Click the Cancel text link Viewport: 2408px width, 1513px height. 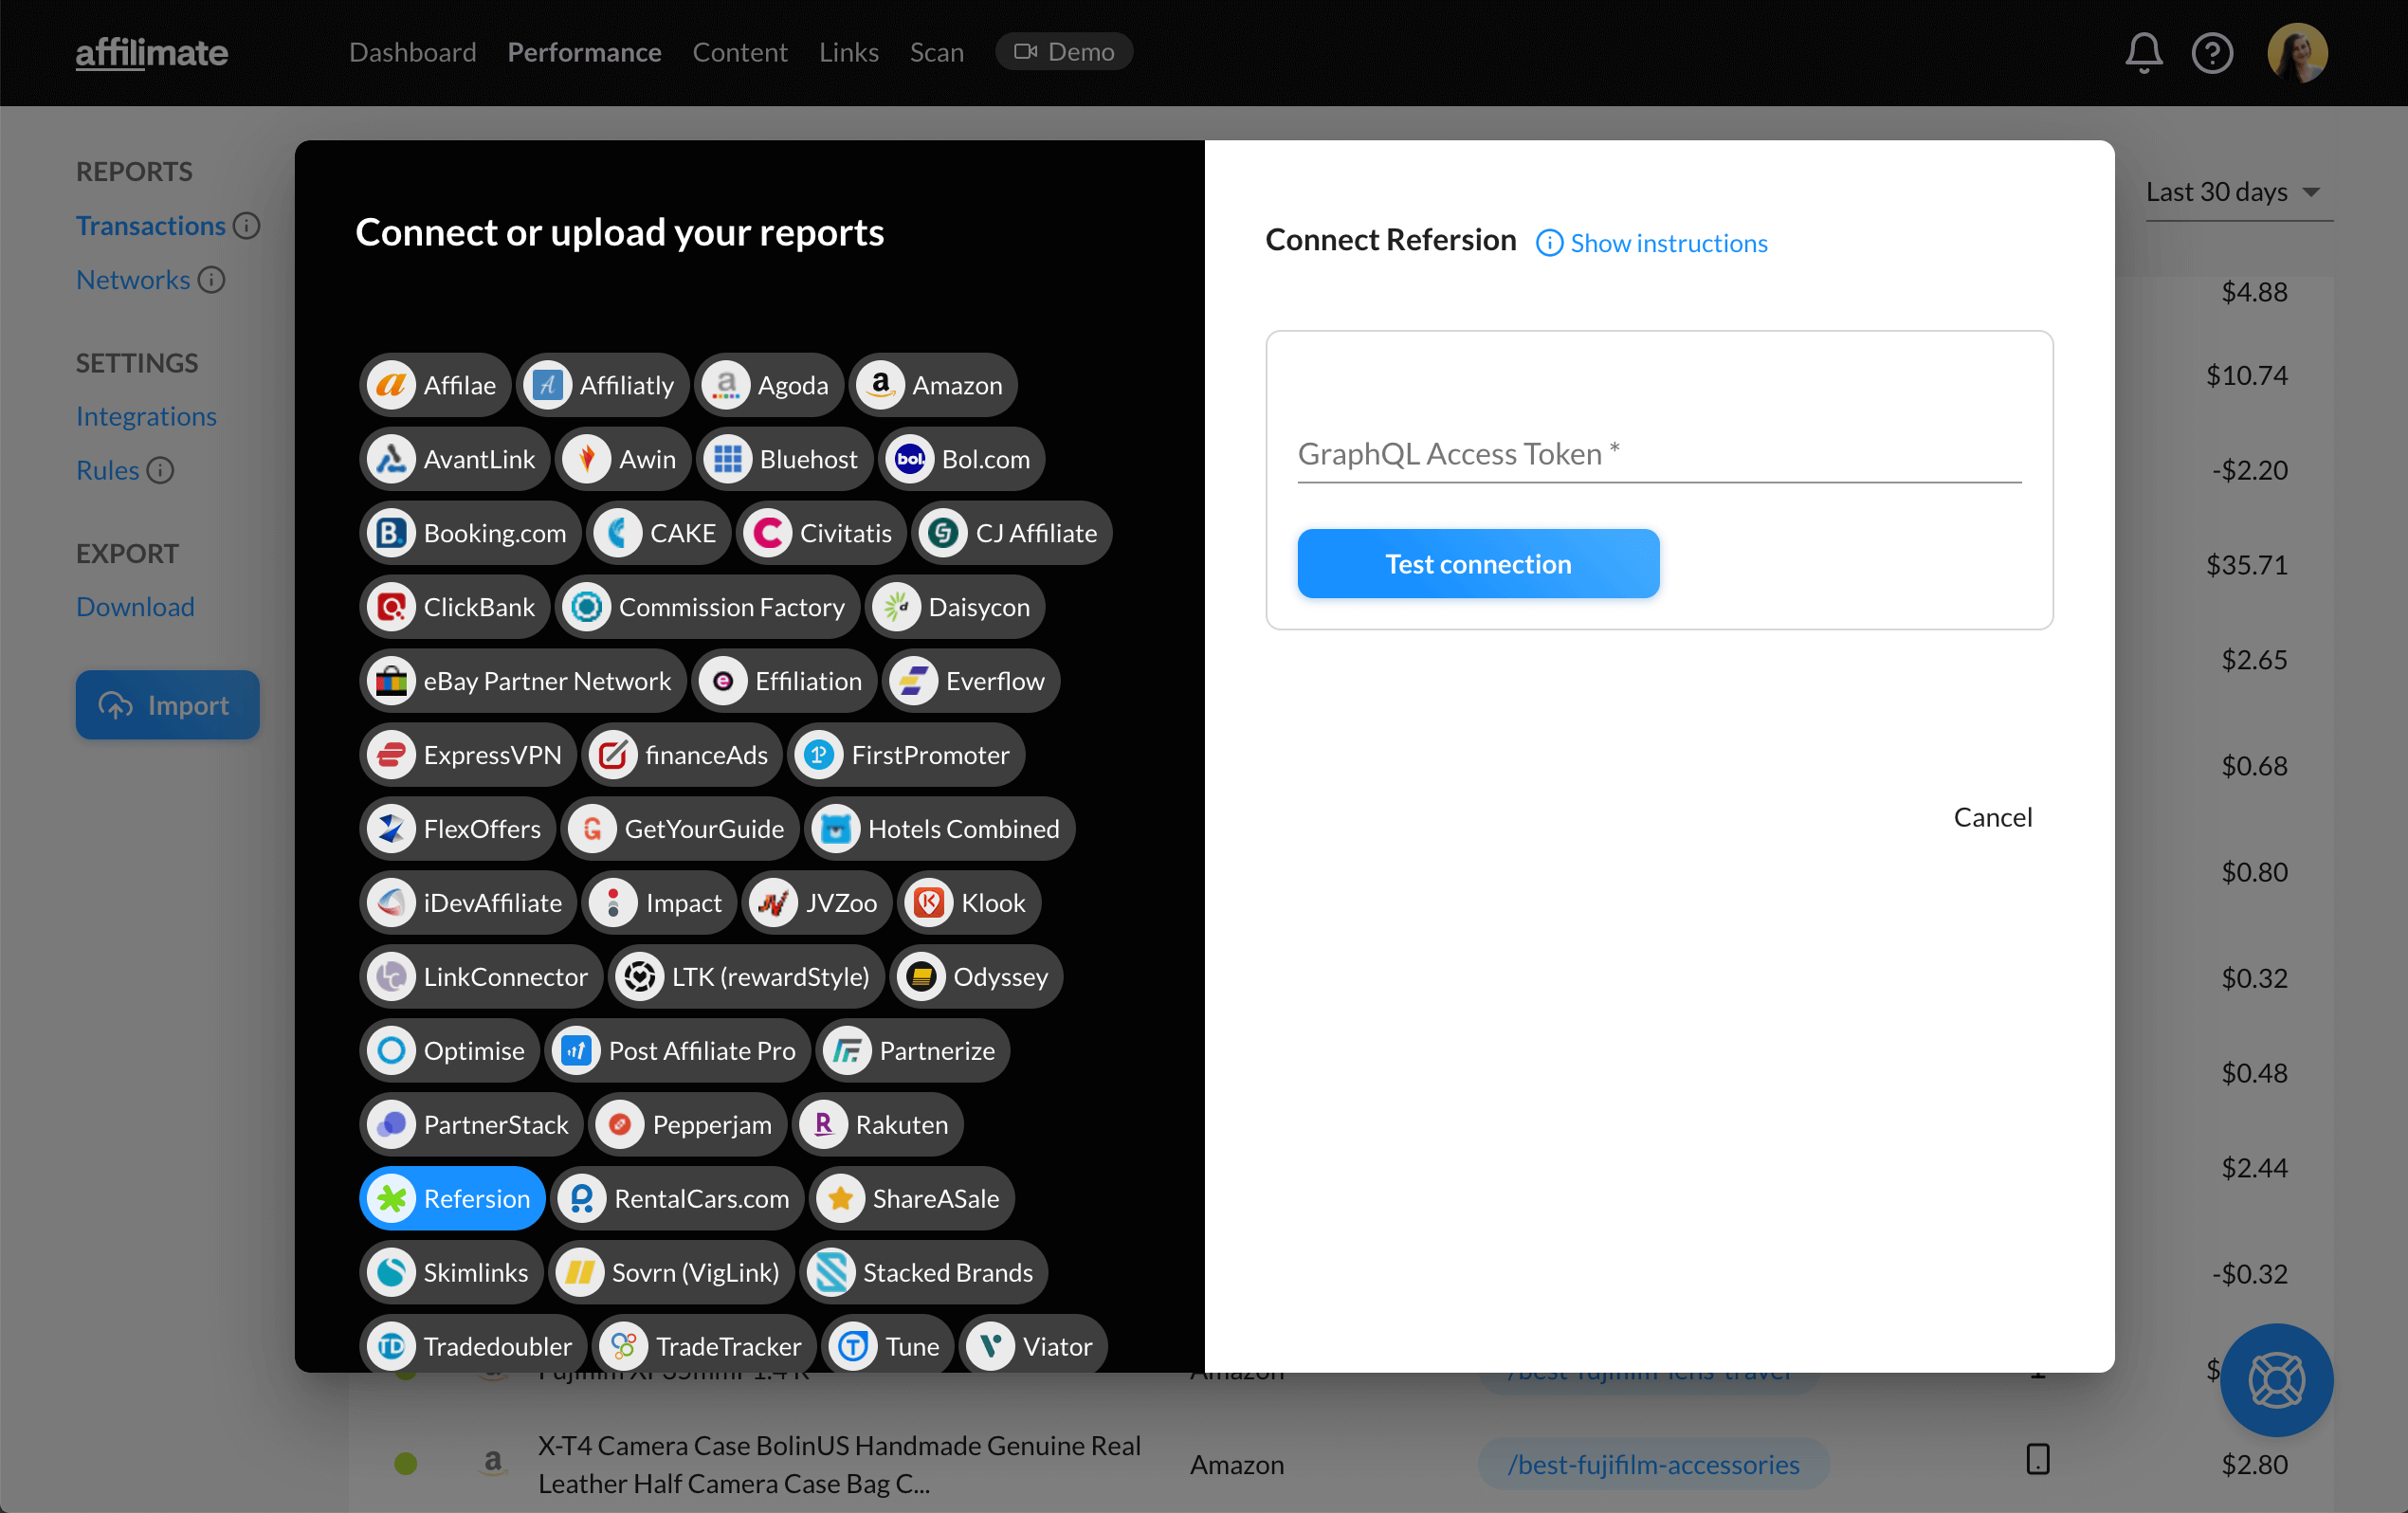click(1992, 816)
